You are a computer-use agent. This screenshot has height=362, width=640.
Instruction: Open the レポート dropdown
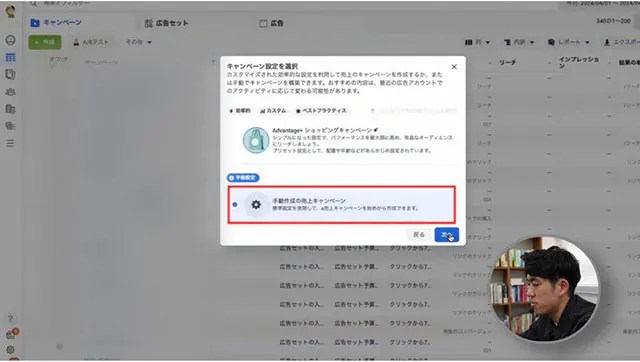[x=569, y=42]
